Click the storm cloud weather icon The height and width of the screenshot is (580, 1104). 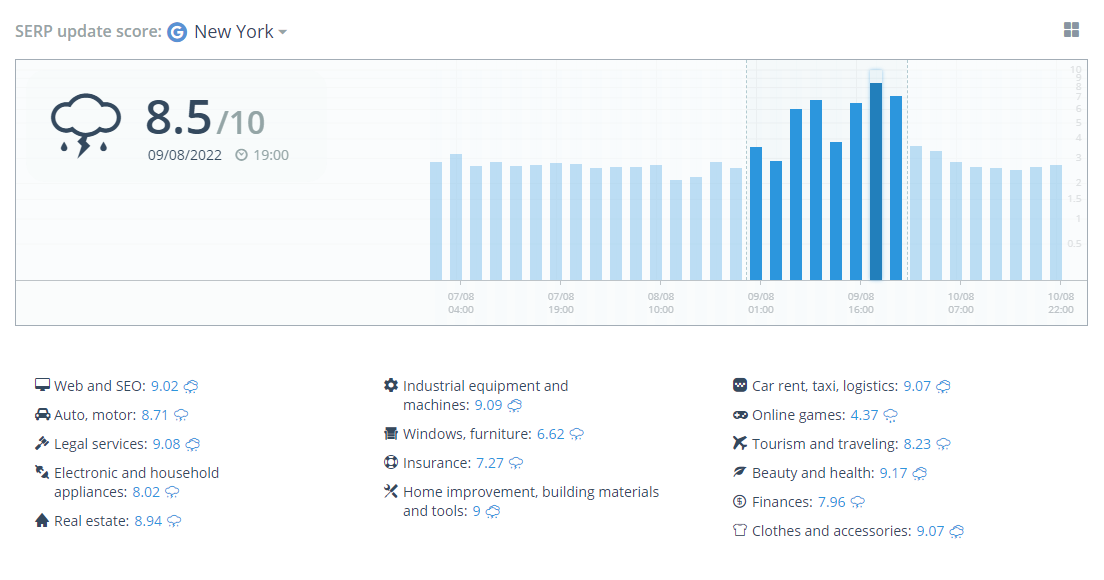(x=85, y=125)
